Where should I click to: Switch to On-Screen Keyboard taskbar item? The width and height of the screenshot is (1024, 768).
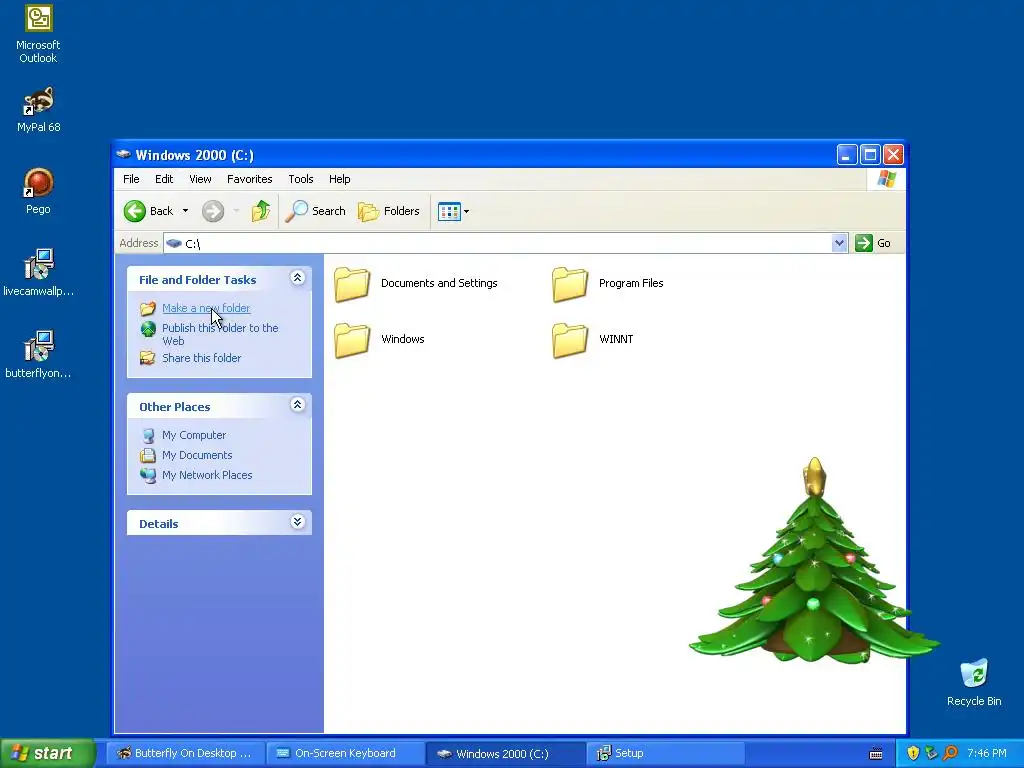pyautogui.click(x=346, y=753)
